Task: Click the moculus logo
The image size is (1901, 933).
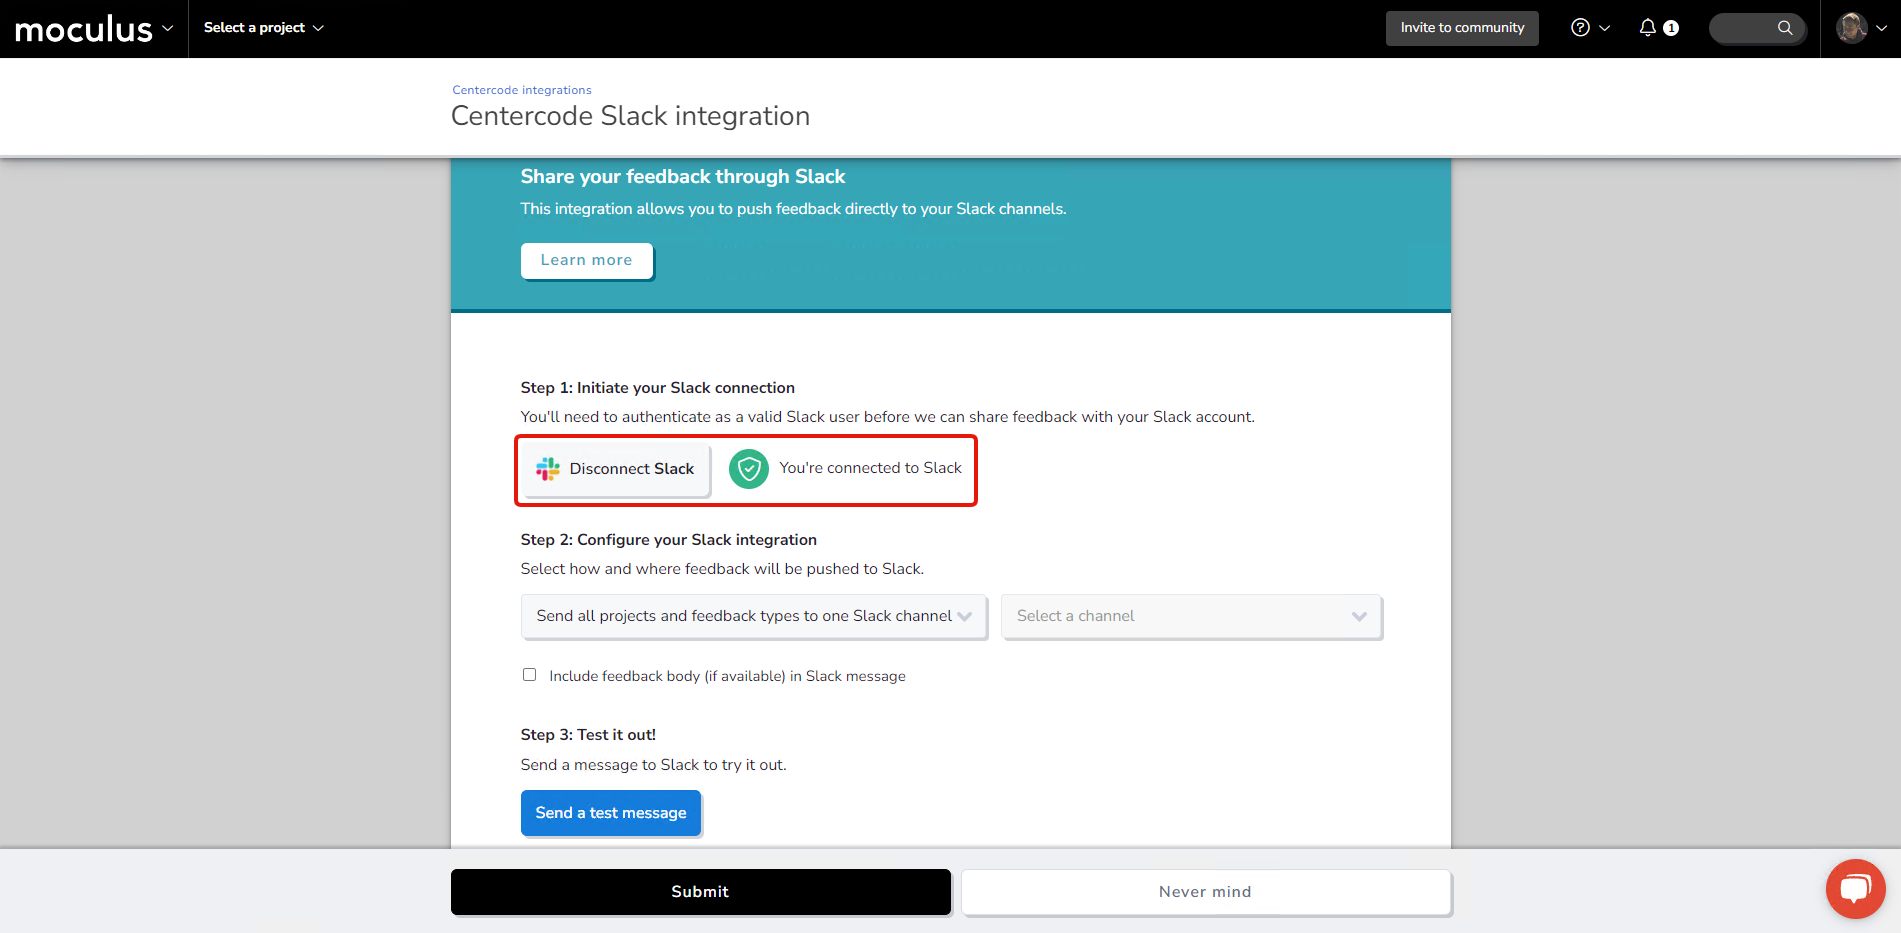Action: pos(83,29)
